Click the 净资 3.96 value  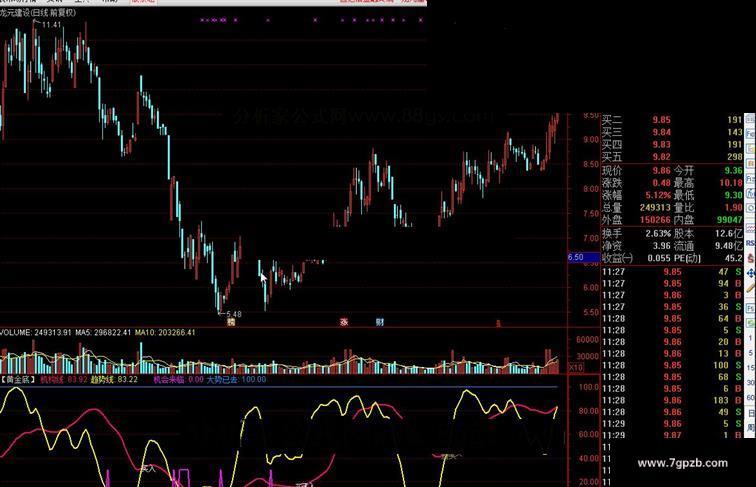(x=662, y=246)
